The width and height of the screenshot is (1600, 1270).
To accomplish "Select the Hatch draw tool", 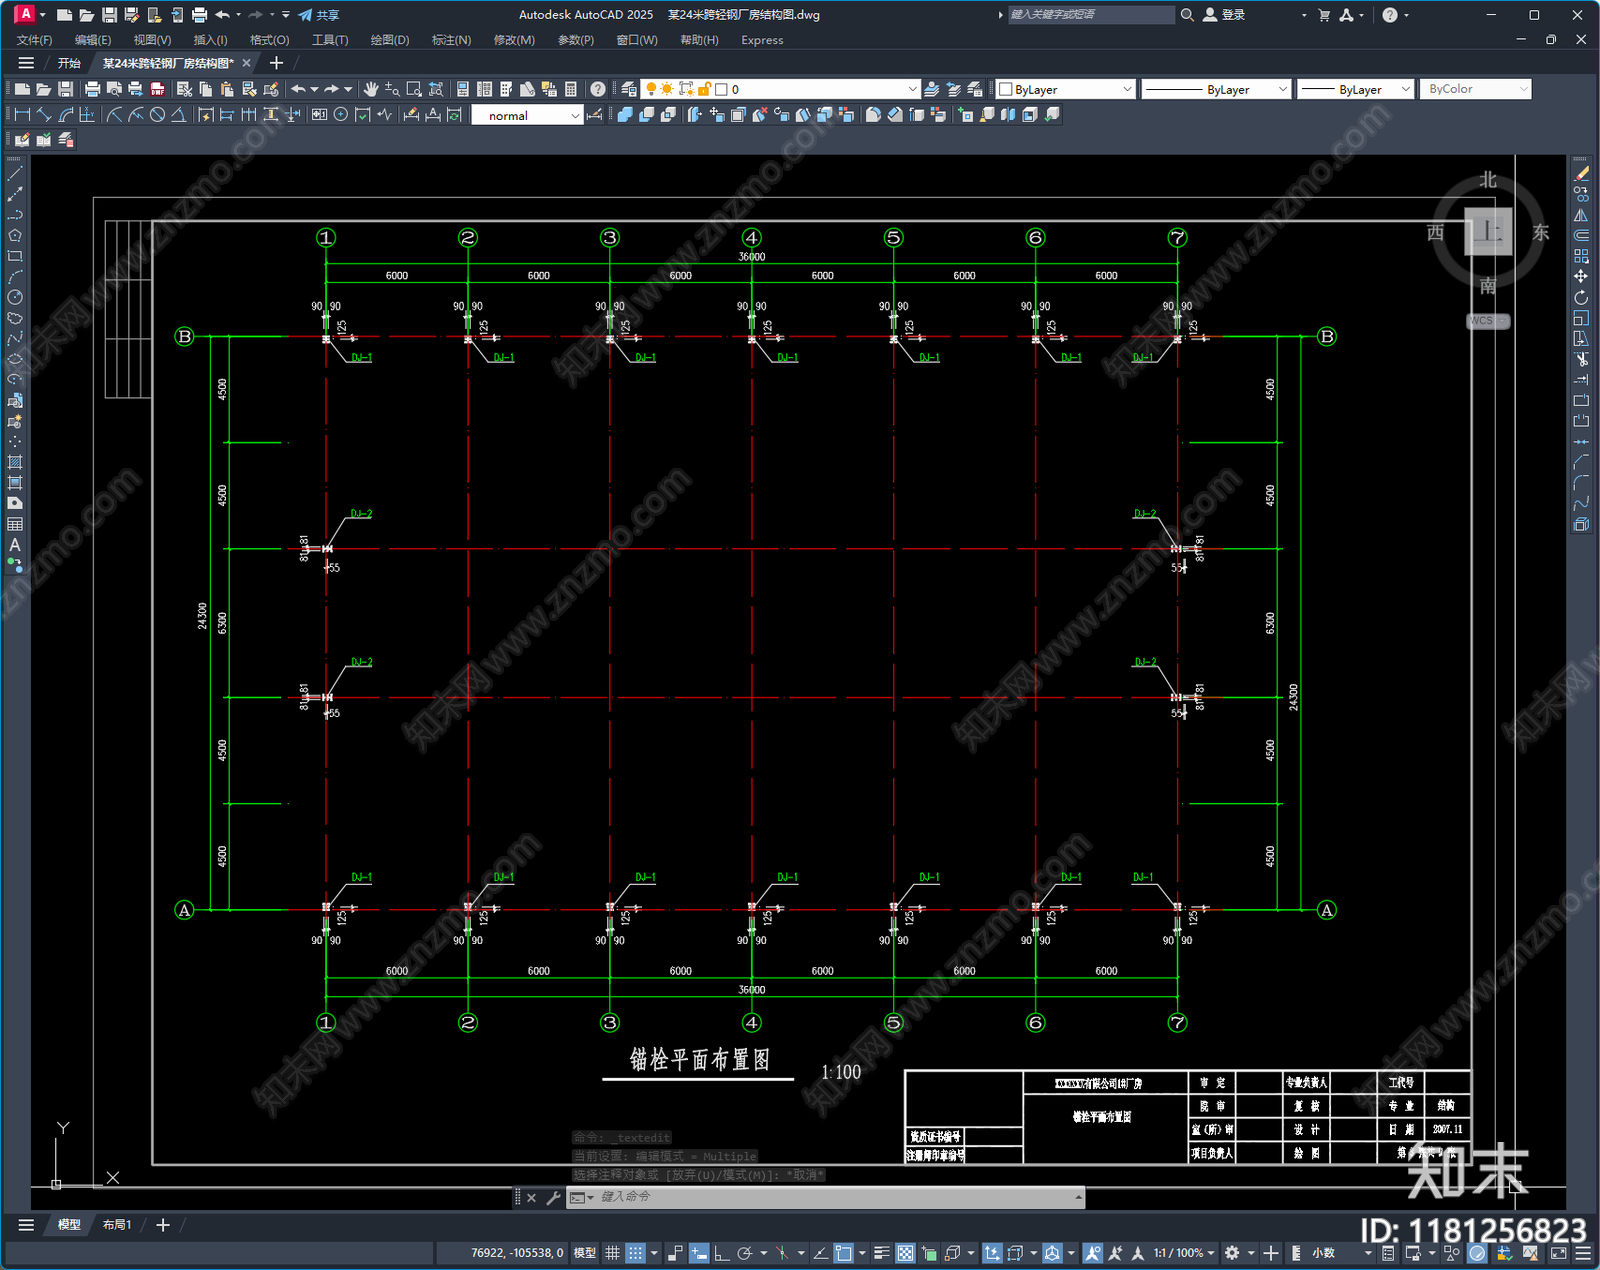I will (15, 462).
